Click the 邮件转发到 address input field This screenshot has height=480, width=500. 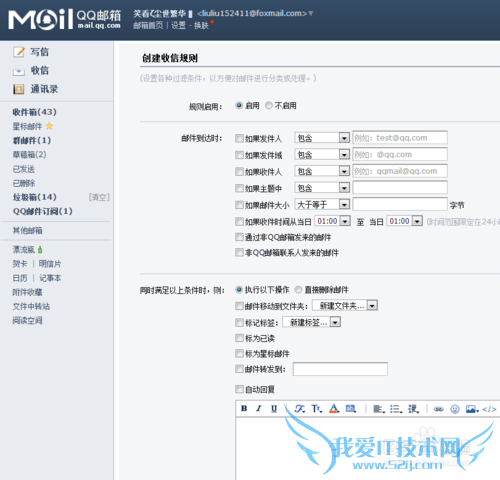point(340,369)
